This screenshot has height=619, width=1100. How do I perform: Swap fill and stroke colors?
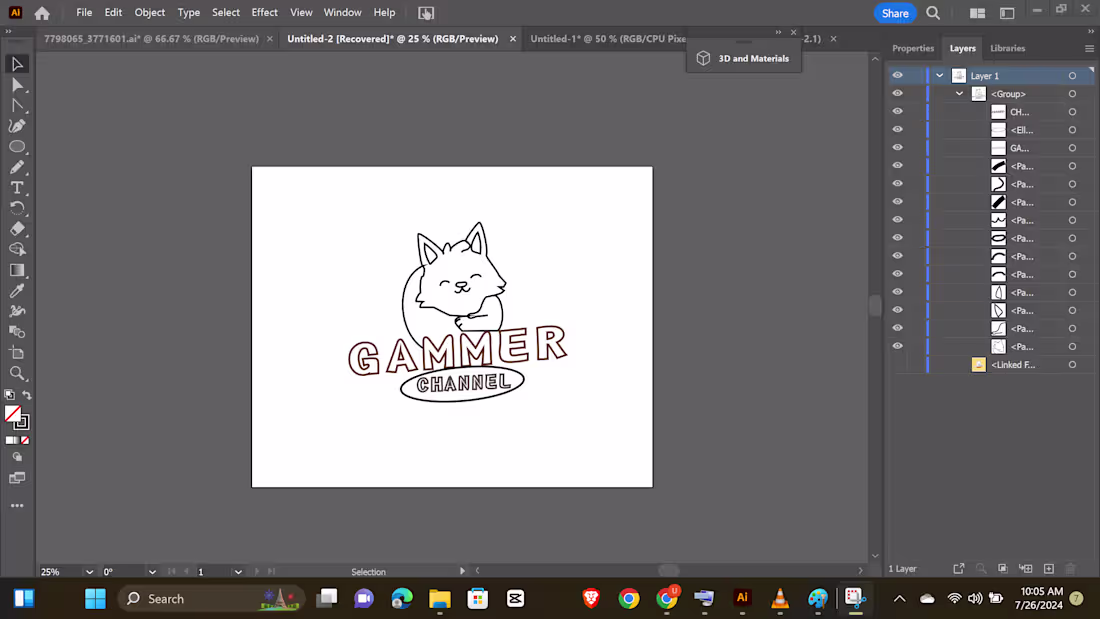click(x=27, y=395)
